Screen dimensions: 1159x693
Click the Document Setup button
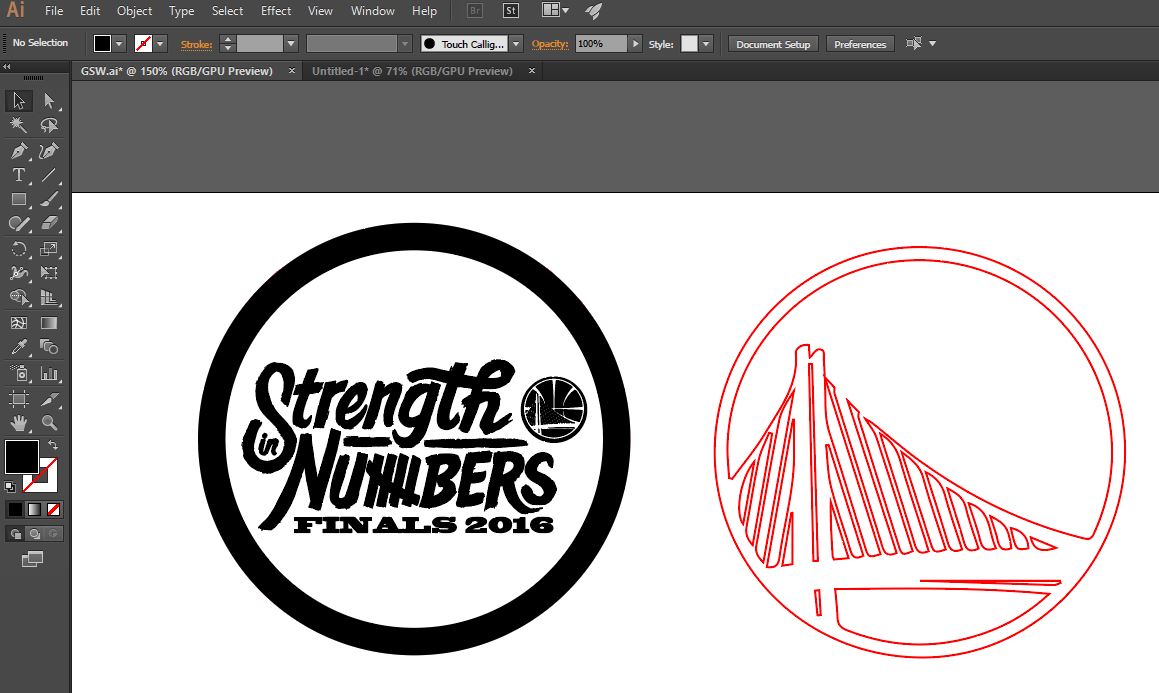(x=773, y=44)
